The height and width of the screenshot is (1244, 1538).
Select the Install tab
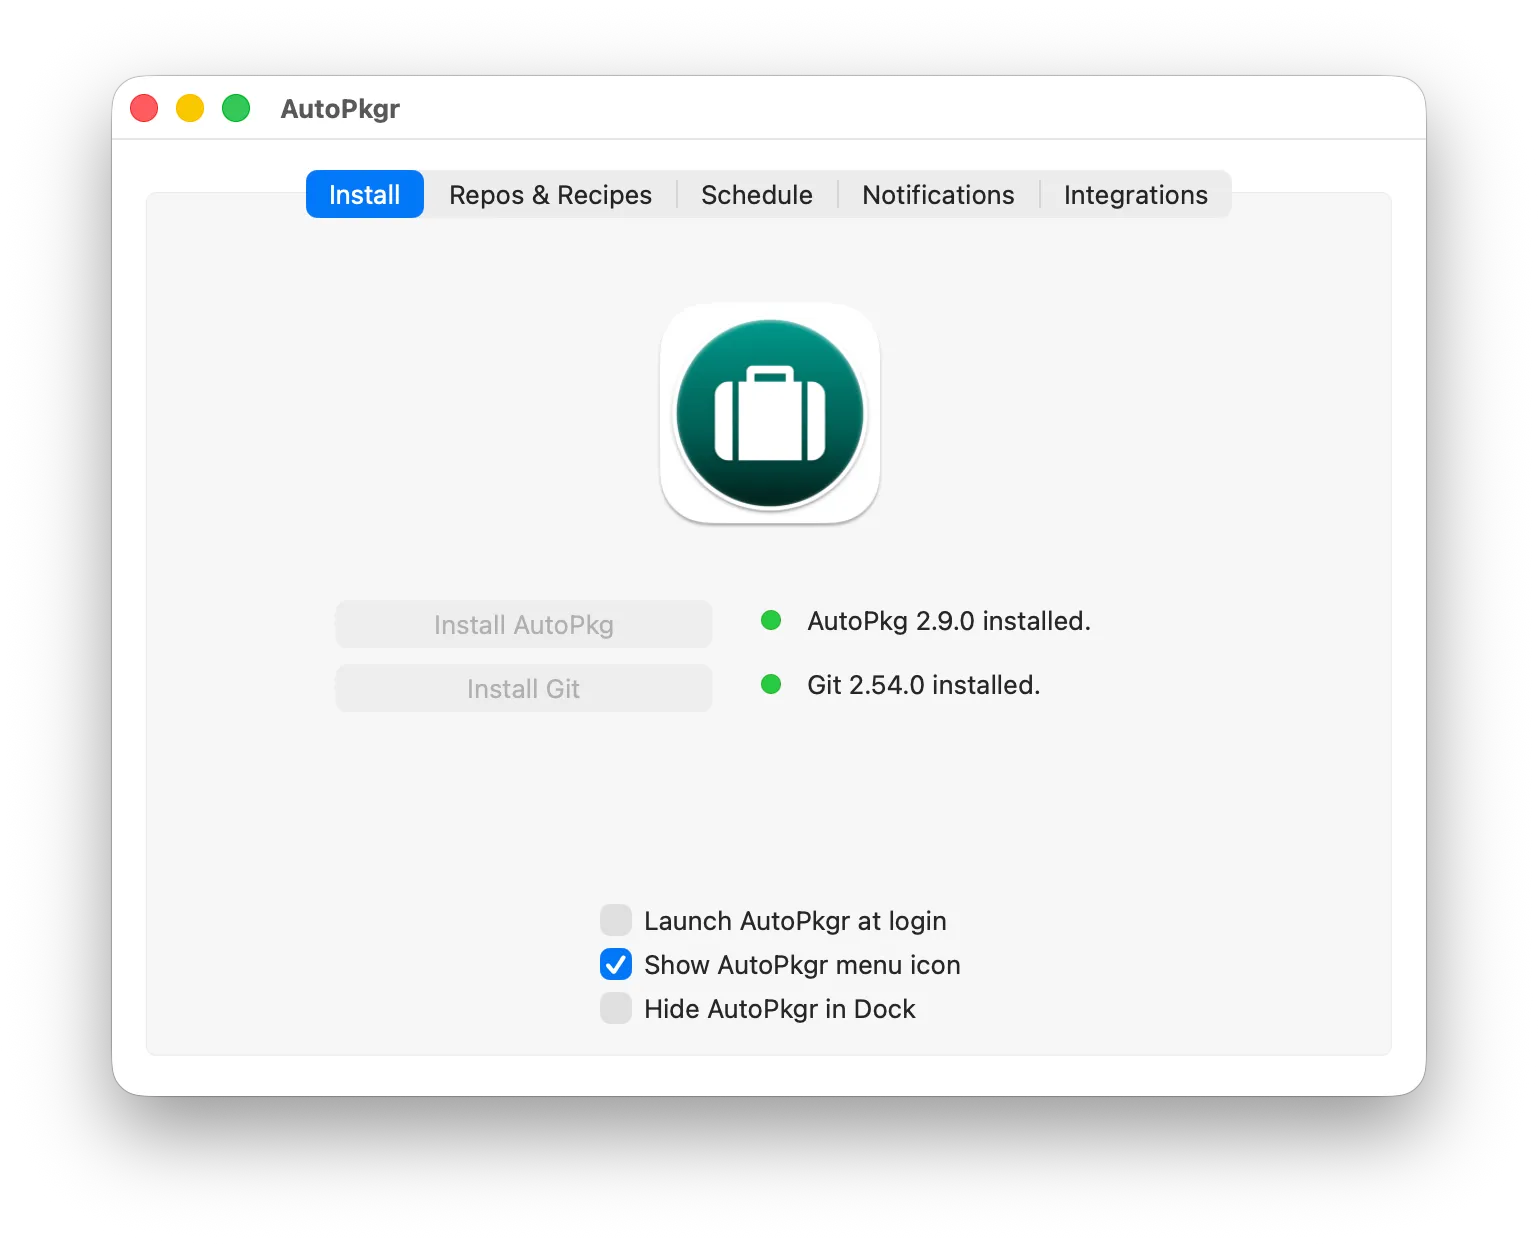pyautogui.click(x=365, y=194)
